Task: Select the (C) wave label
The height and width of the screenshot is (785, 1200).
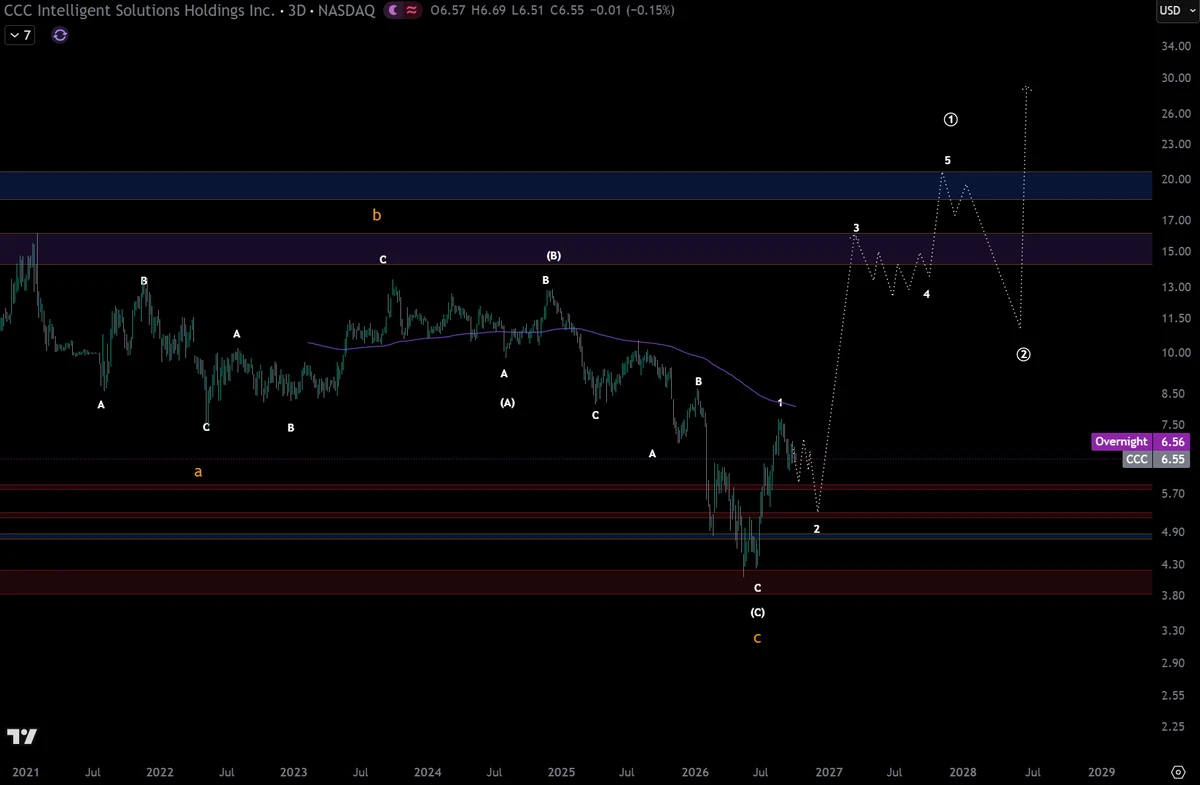Action: [x=757, y=612]
